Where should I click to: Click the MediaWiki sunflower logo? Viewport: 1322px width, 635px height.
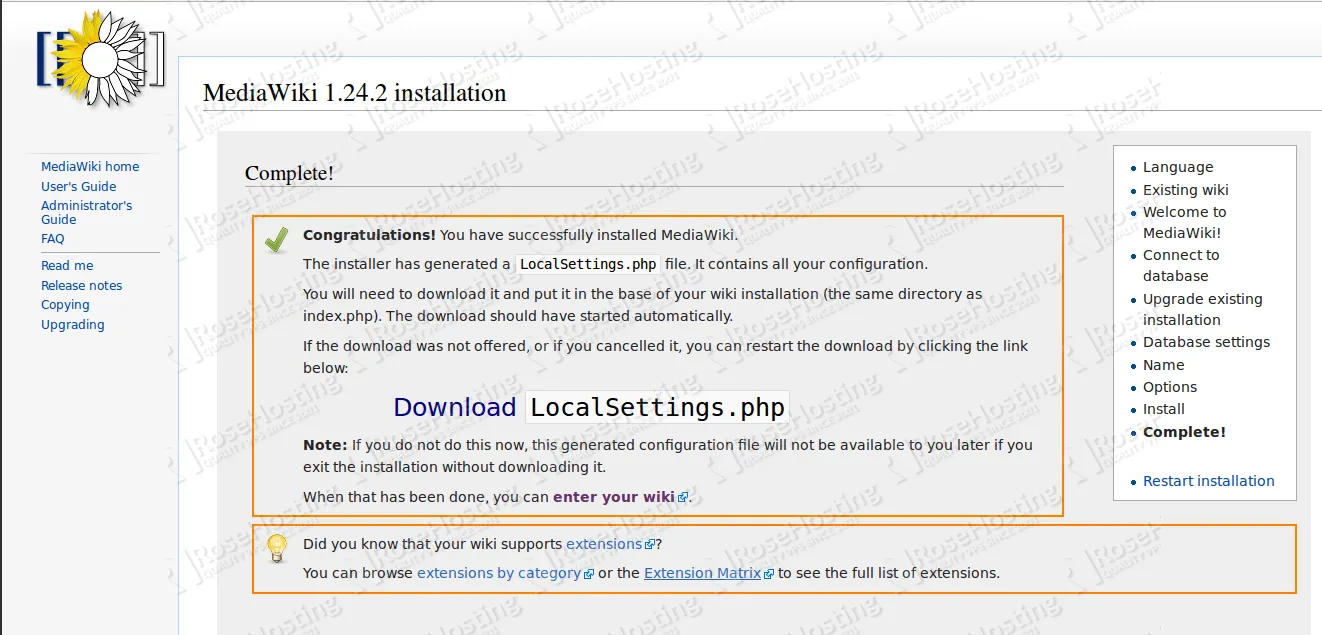100,60
